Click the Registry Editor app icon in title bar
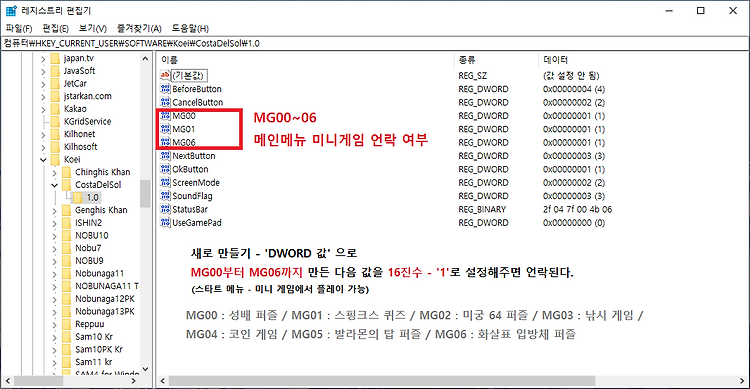Viewport: 750px width, 389px height. (x=11, y=10)
